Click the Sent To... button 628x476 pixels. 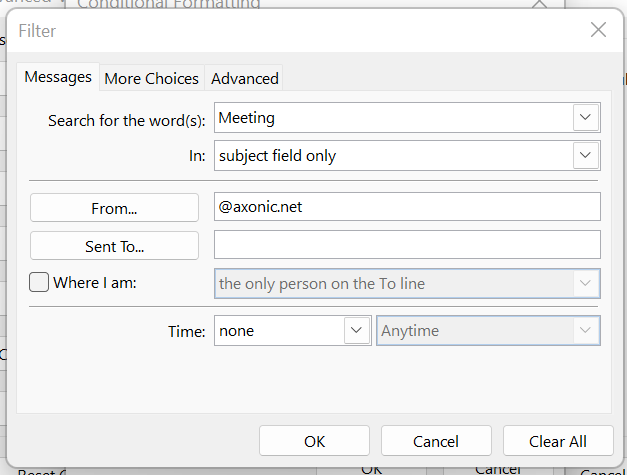(x=114, y=245)
